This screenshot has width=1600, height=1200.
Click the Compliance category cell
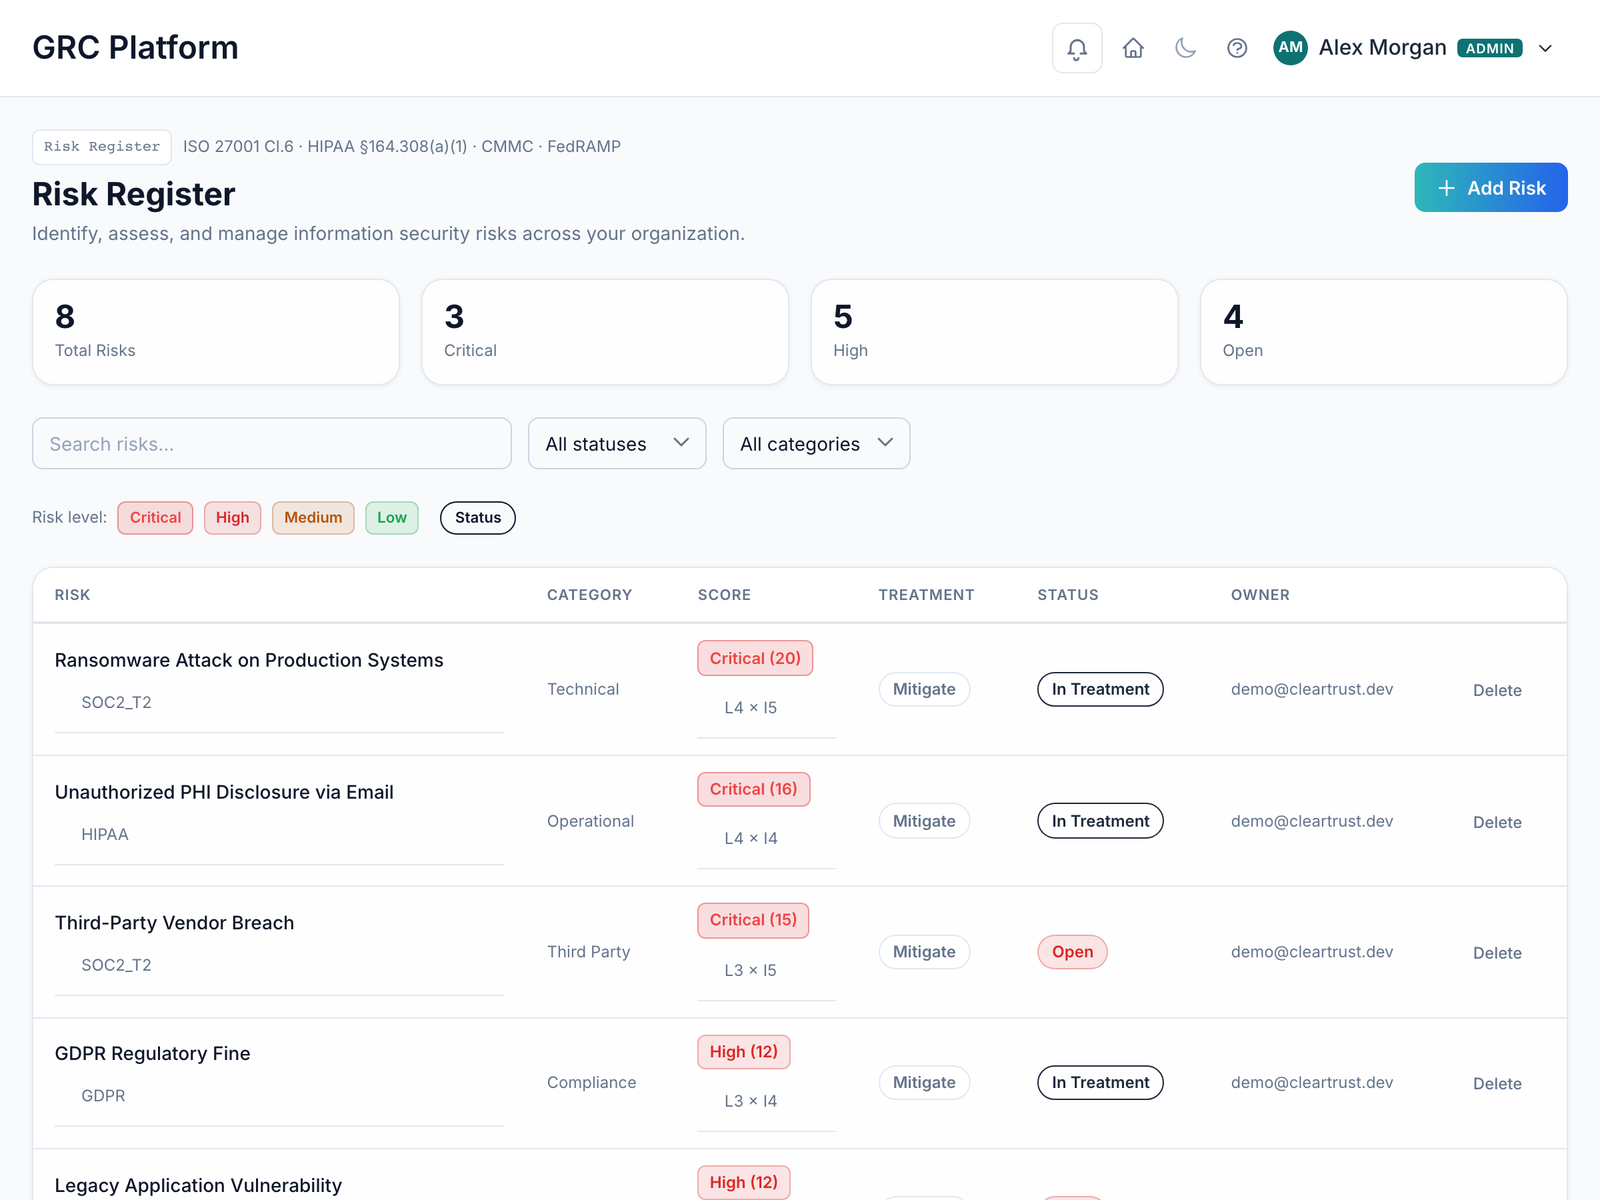(591, 1083)
